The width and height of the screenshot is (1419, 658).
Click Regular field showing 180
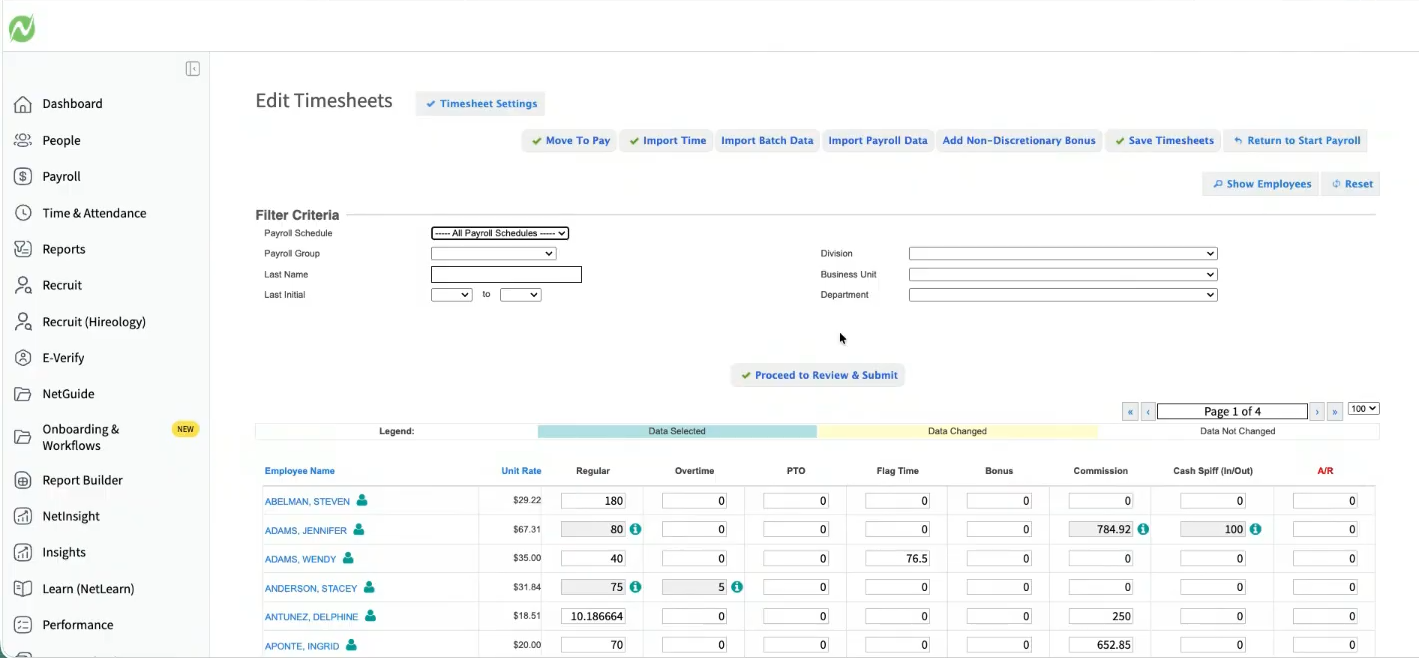click(x=593, y=501)
